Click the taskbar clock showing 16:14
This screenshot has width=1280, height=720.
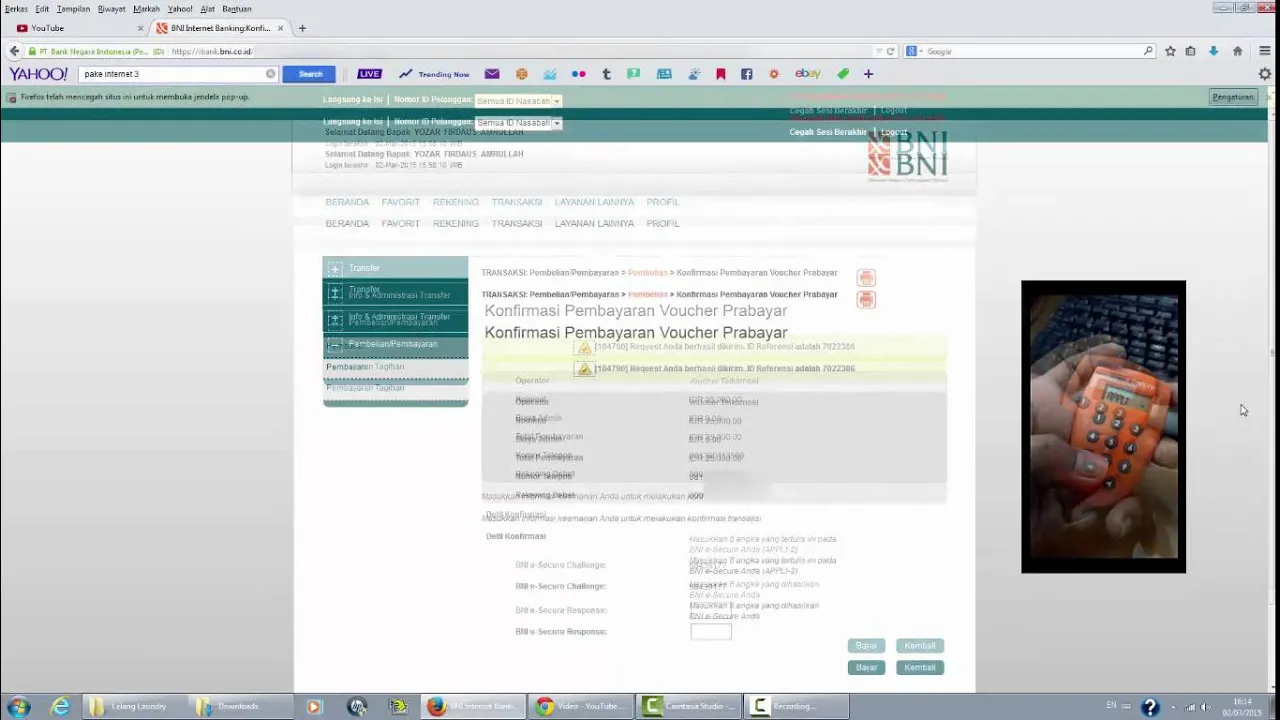coord(1242,707)
